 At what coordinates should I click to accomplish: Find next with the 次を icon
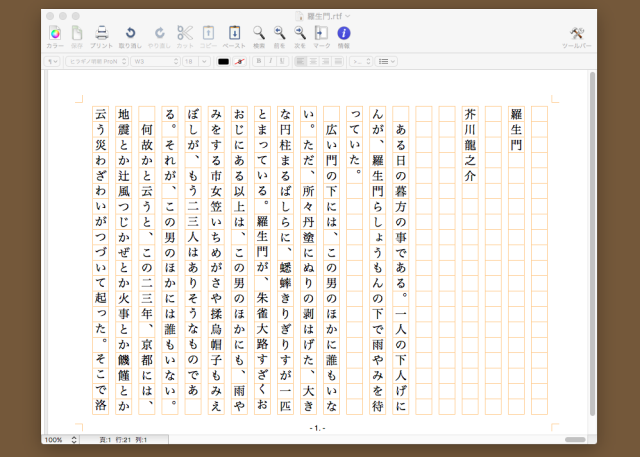(x=300, y=33)
